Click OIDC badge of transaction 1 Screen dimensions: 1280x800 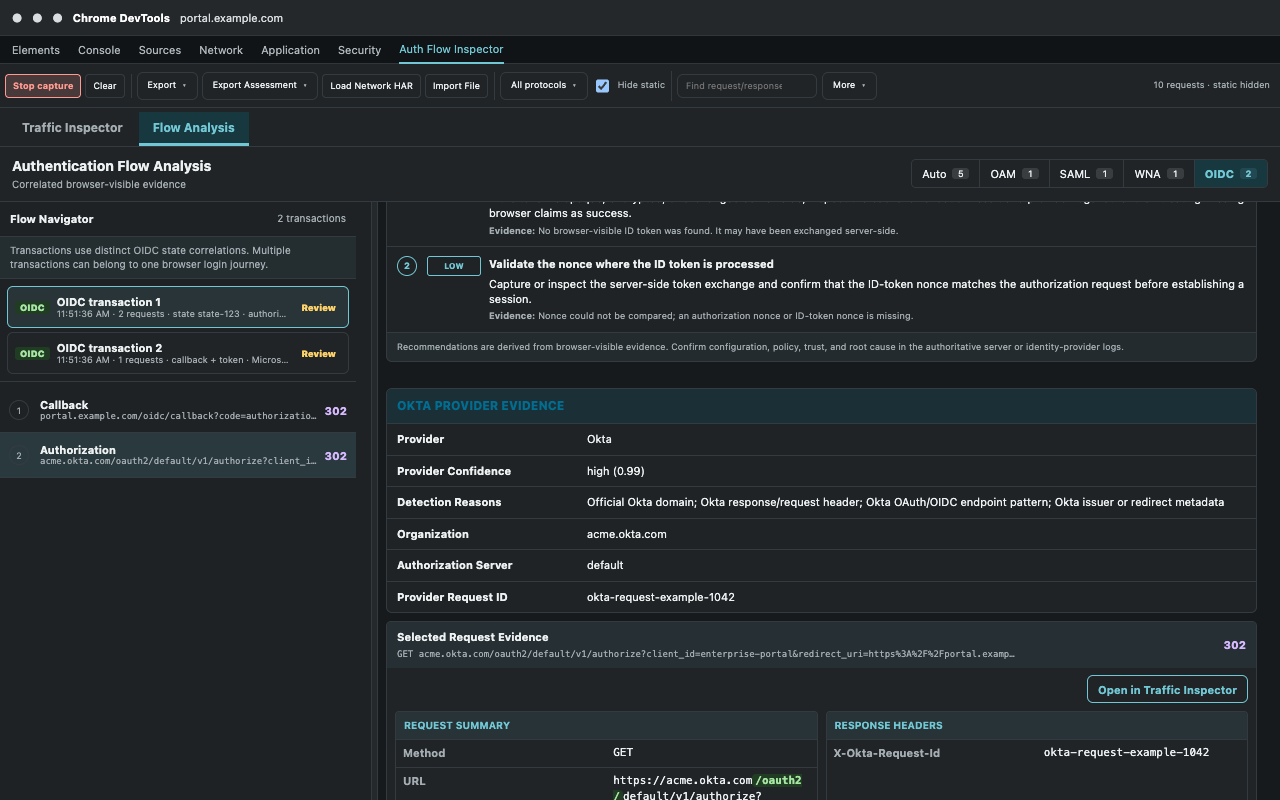coord(32,308)
